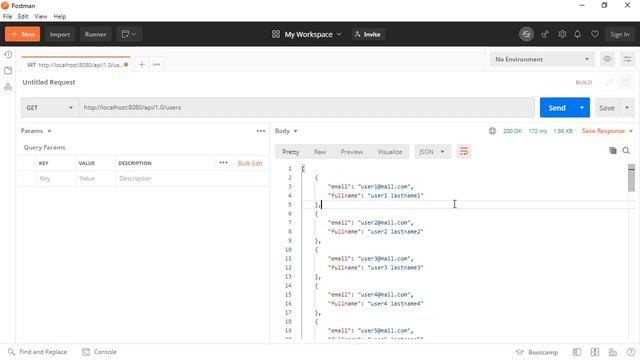Open the Console panel
This screenshot has height=360, width=640.
tap(100, 352)
